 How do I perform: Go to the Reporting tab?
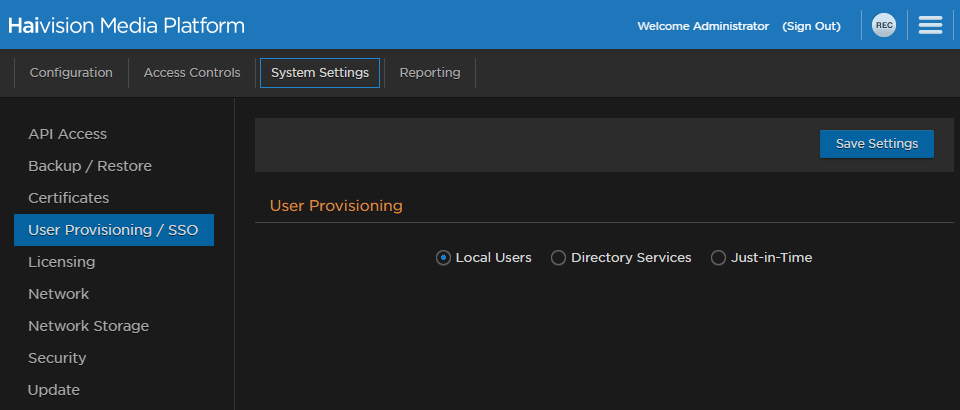click(x=430, y=73)
